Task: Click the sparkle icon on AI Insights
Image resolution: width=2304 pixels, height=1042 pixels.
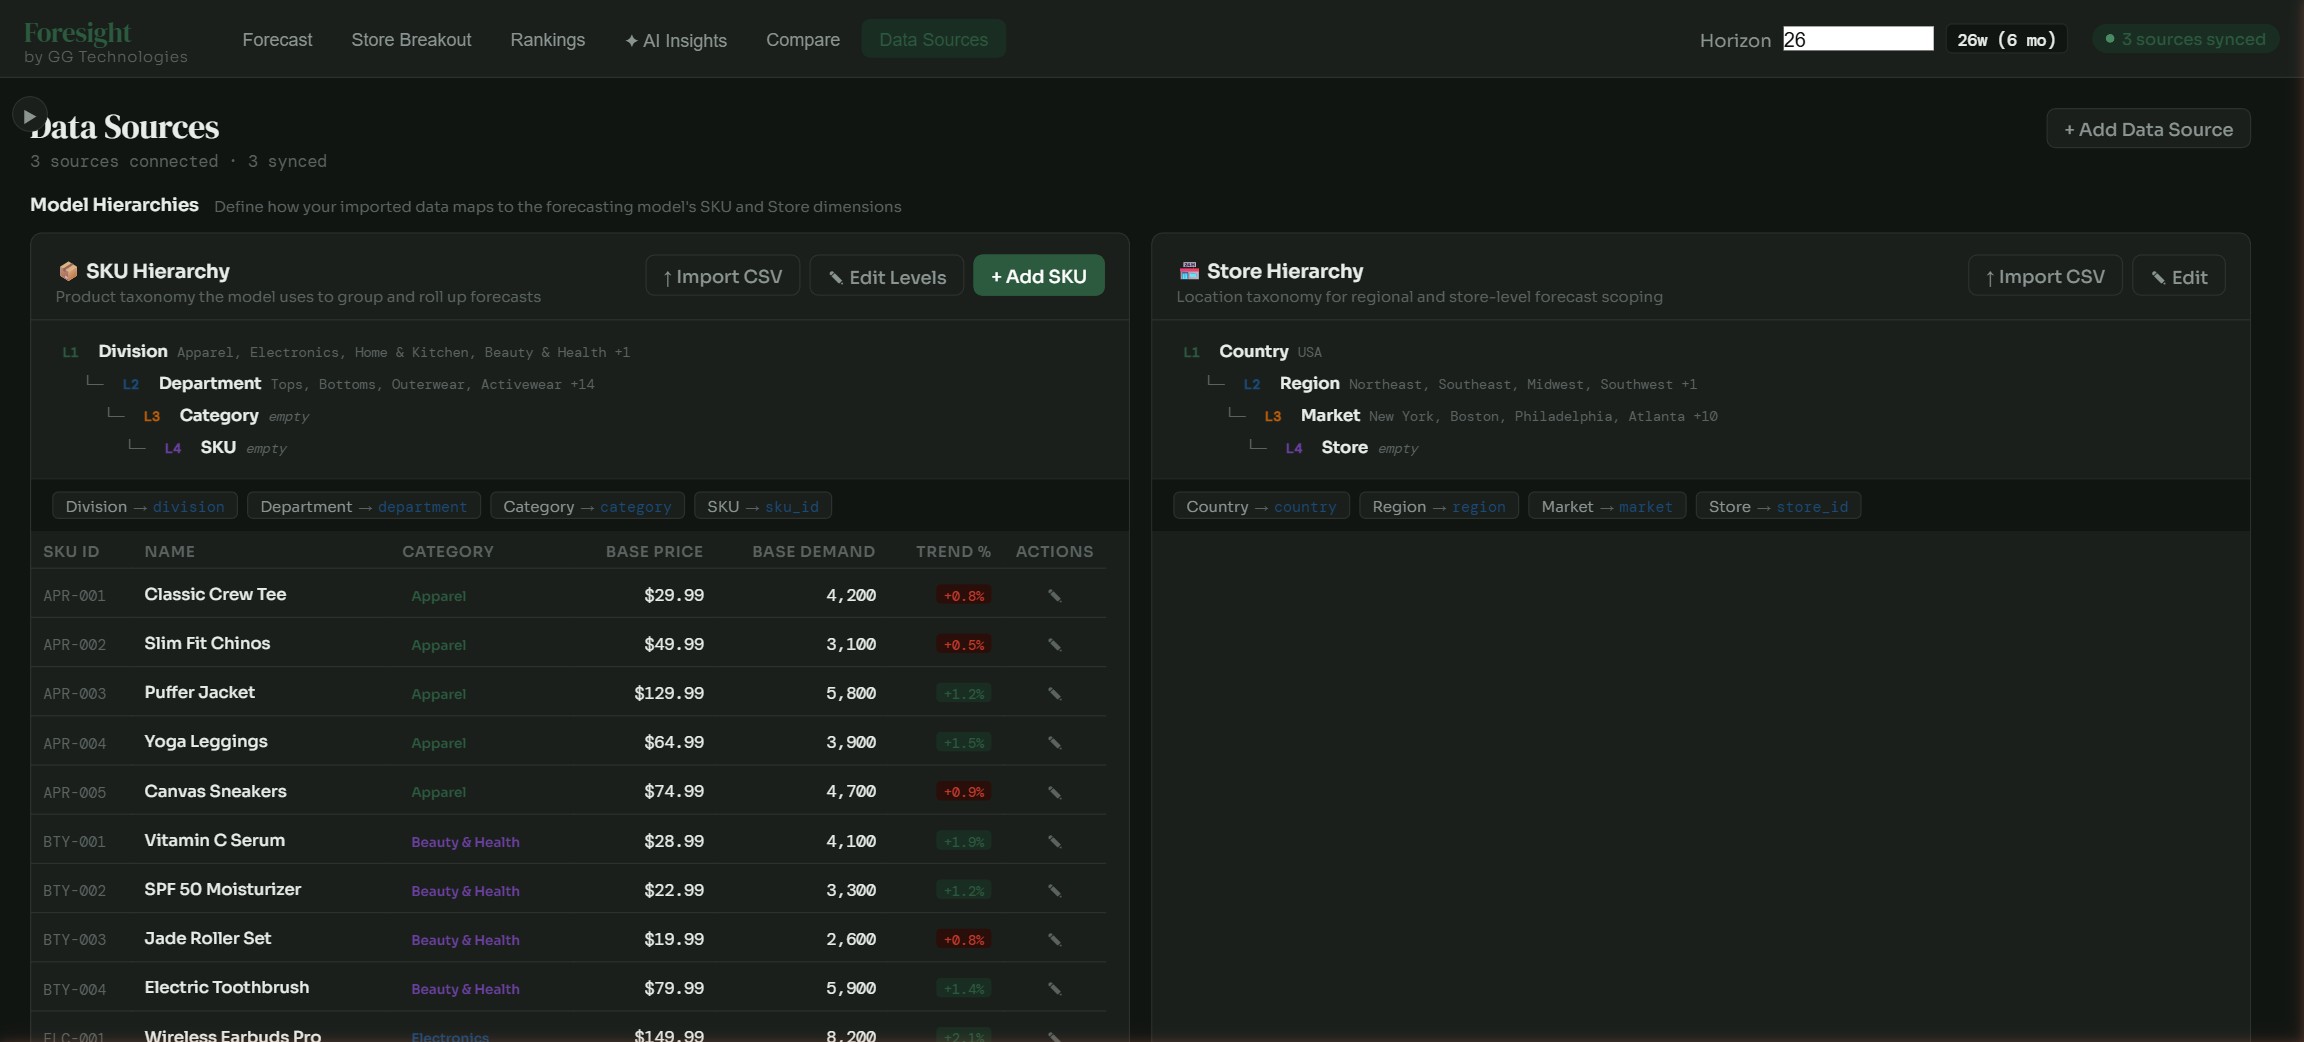Action: [631, 40]
